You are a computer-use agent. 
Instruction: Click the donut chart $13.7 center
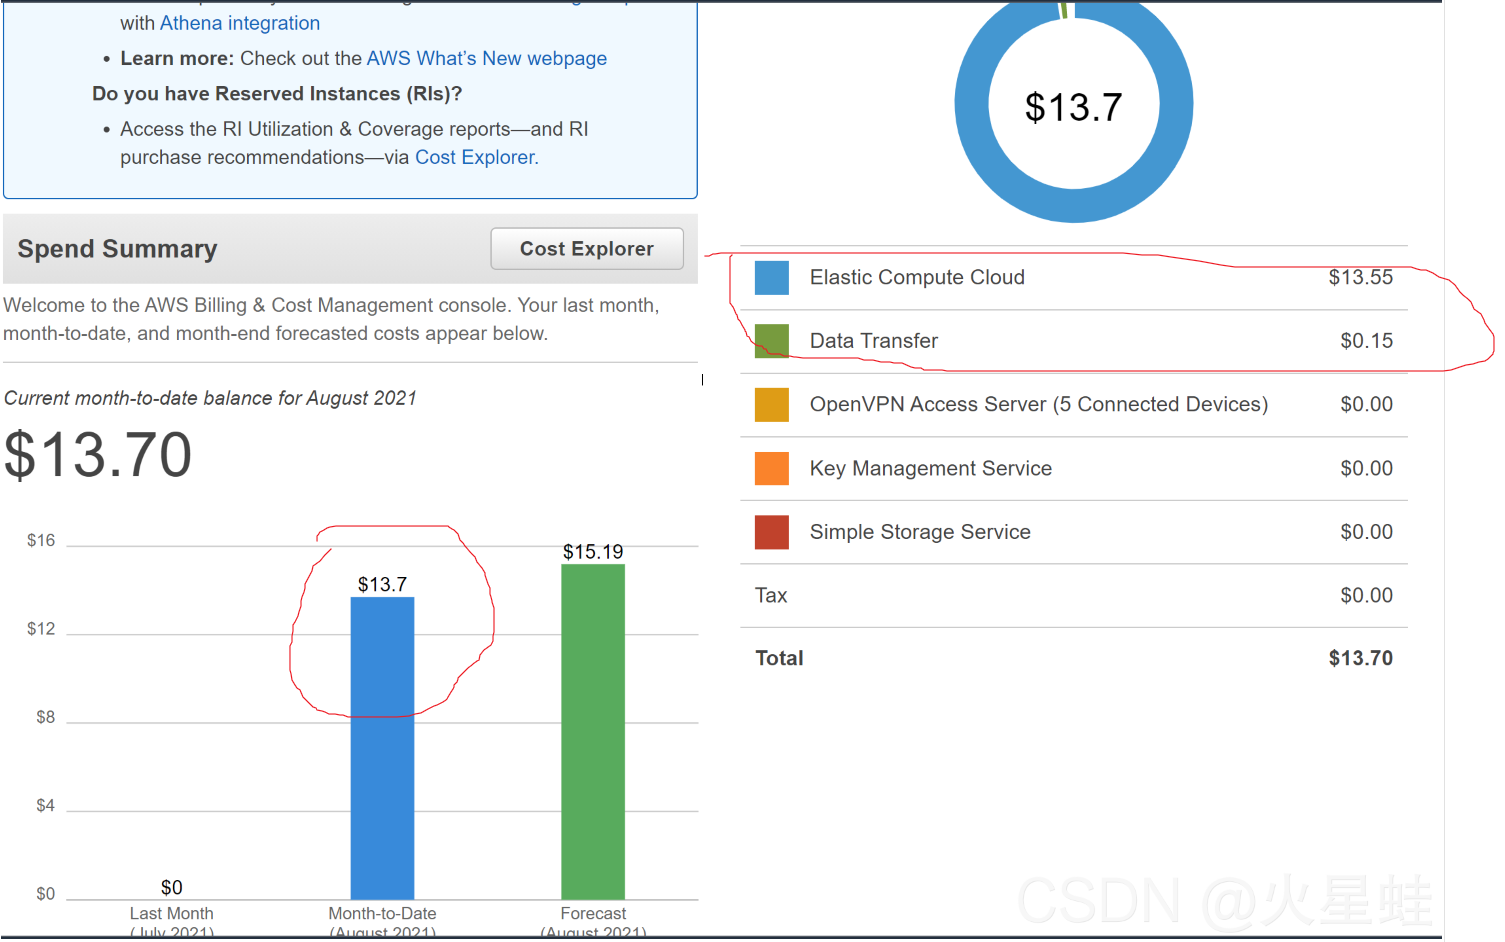(1074, 107)
